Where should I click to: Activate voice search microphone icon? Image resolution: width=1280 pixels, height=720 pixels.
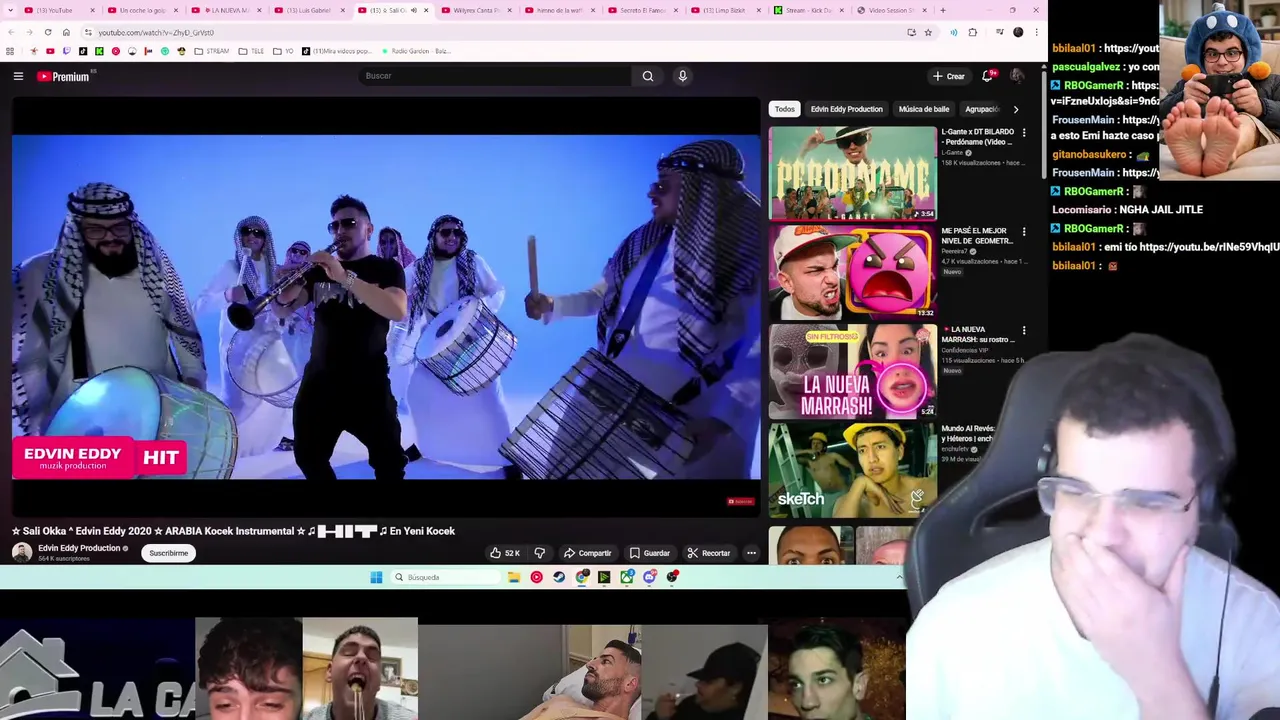point(682,76)
